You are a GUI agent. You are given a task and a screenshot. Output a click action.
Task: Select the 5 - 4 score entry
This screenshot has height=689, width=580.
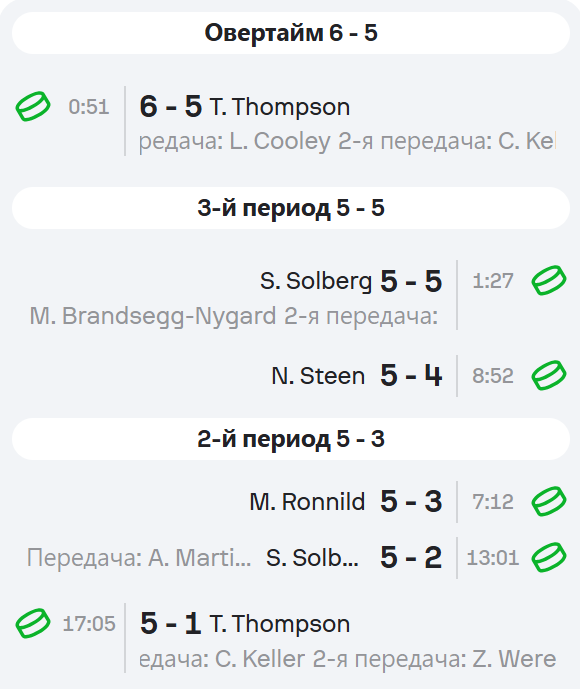(x=411, y=376)
